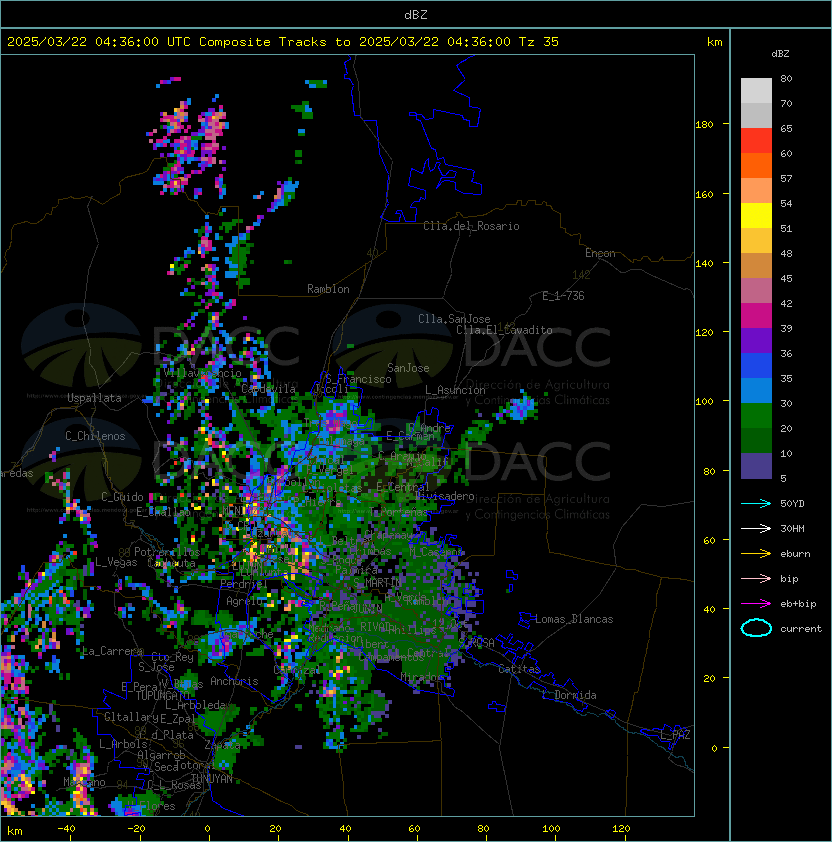Click the 'Catitas' map label
The height and width of the screenshot is (842, 832).
coord(519,669)
